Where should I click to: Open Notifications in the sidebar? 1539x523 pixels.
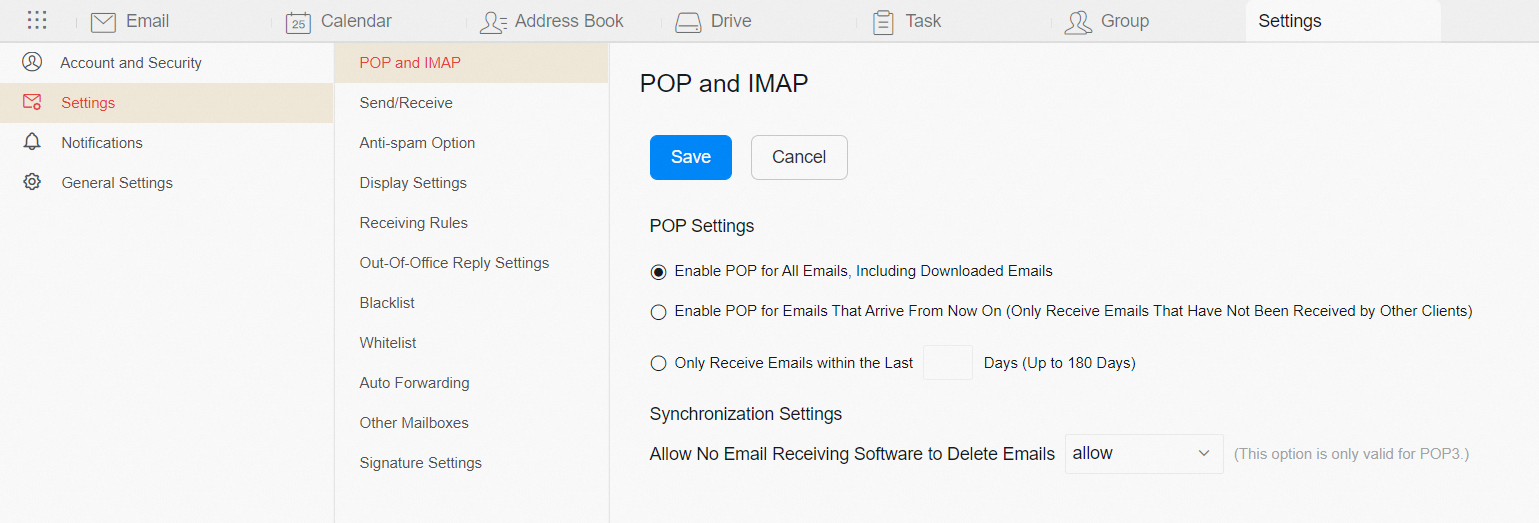tap(166, 142)
